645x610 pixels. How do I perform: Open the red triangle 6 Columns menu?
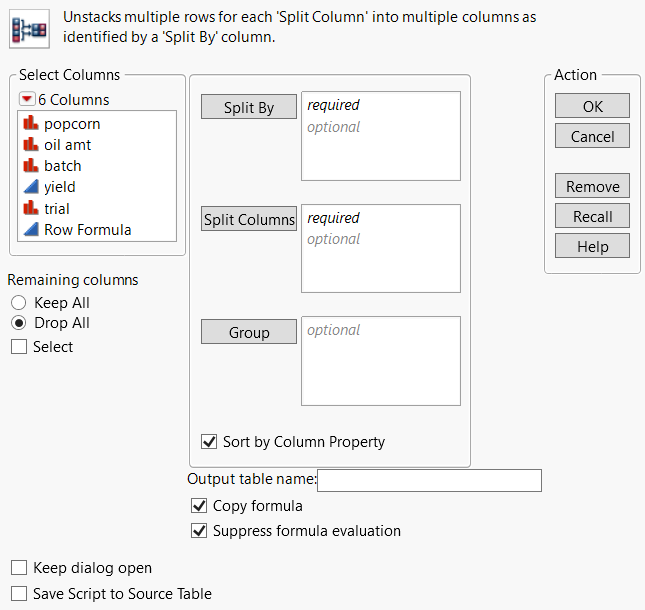[x=26, y=100]
